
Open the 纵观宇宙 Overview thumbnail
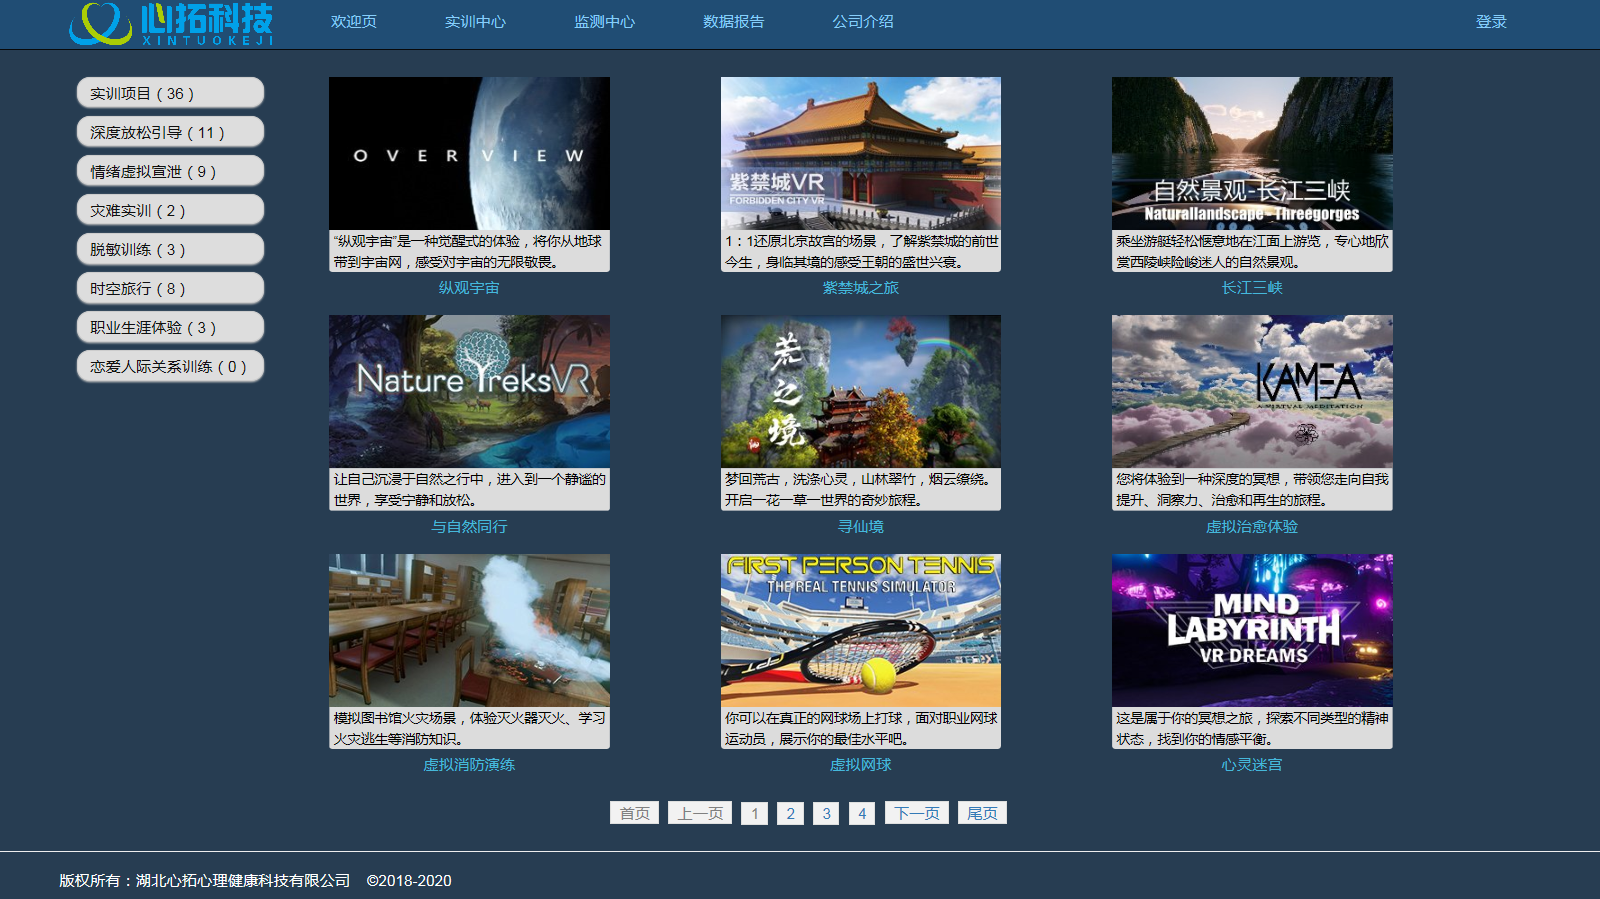pos(469,153)
